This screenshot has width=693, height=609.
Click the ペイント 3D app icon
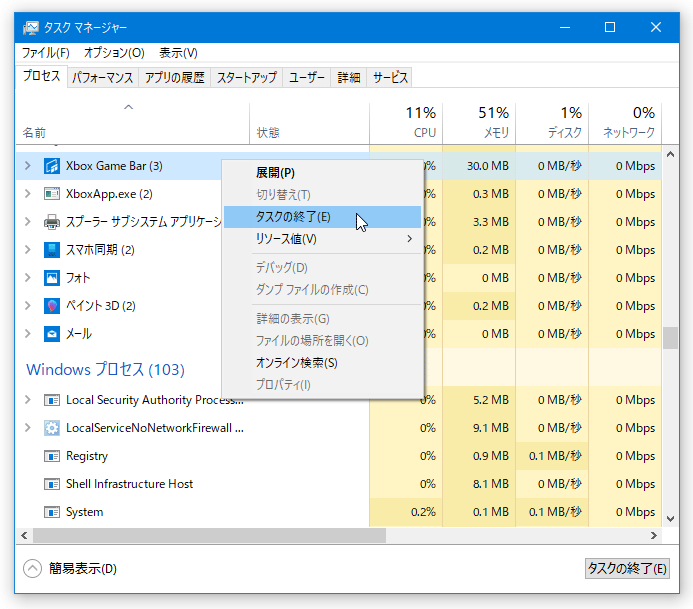52,306
